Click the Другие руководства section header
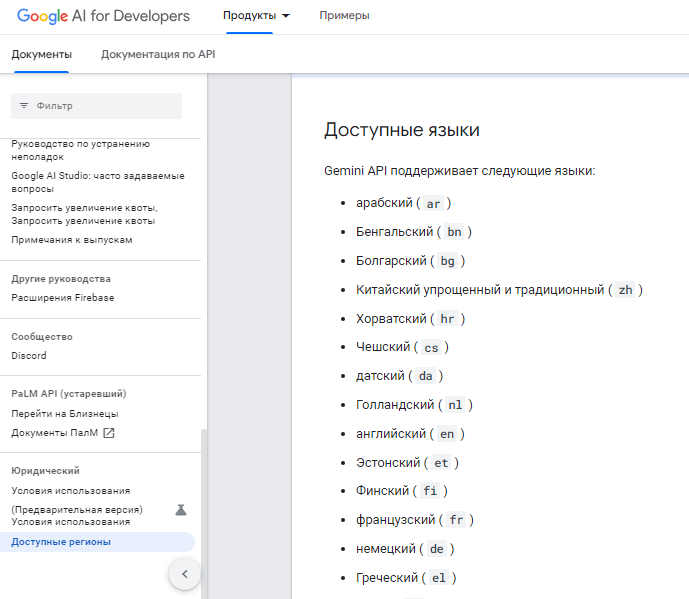This screenshot has width=689, height=599. coord(61,279)
